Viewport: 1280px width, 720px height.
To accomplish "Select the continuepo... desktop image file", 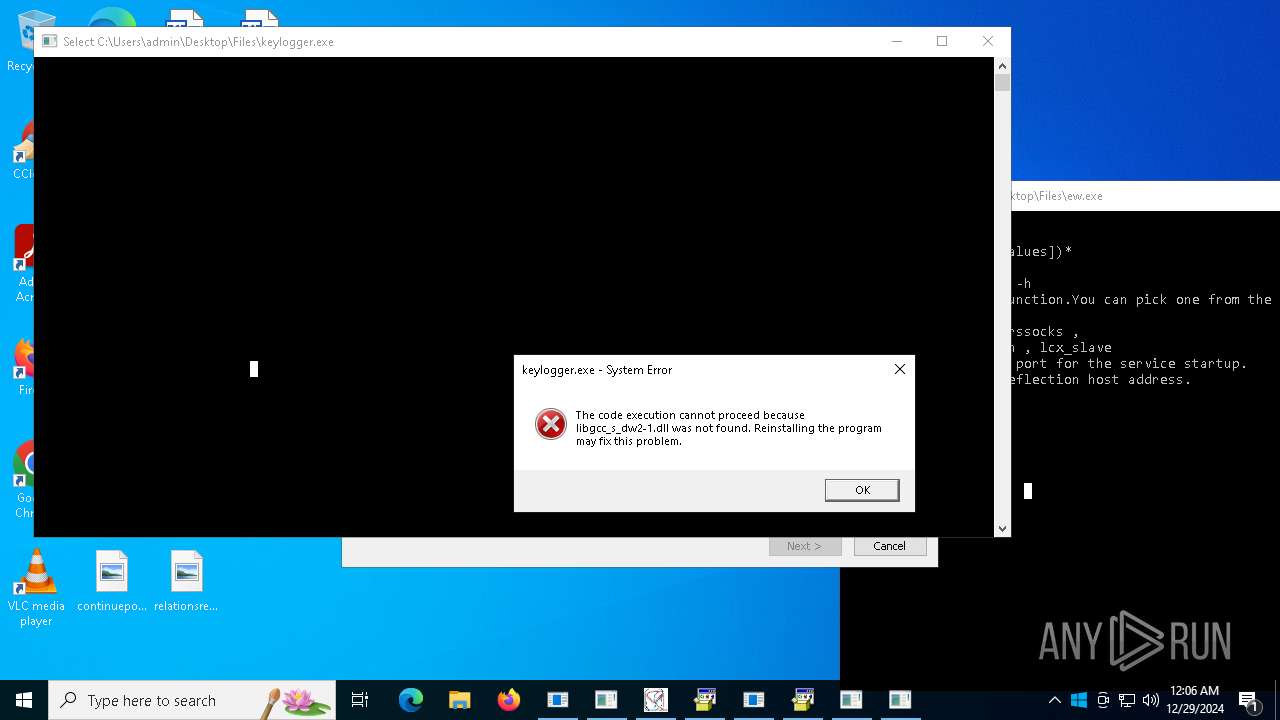I will pos(112,581).
